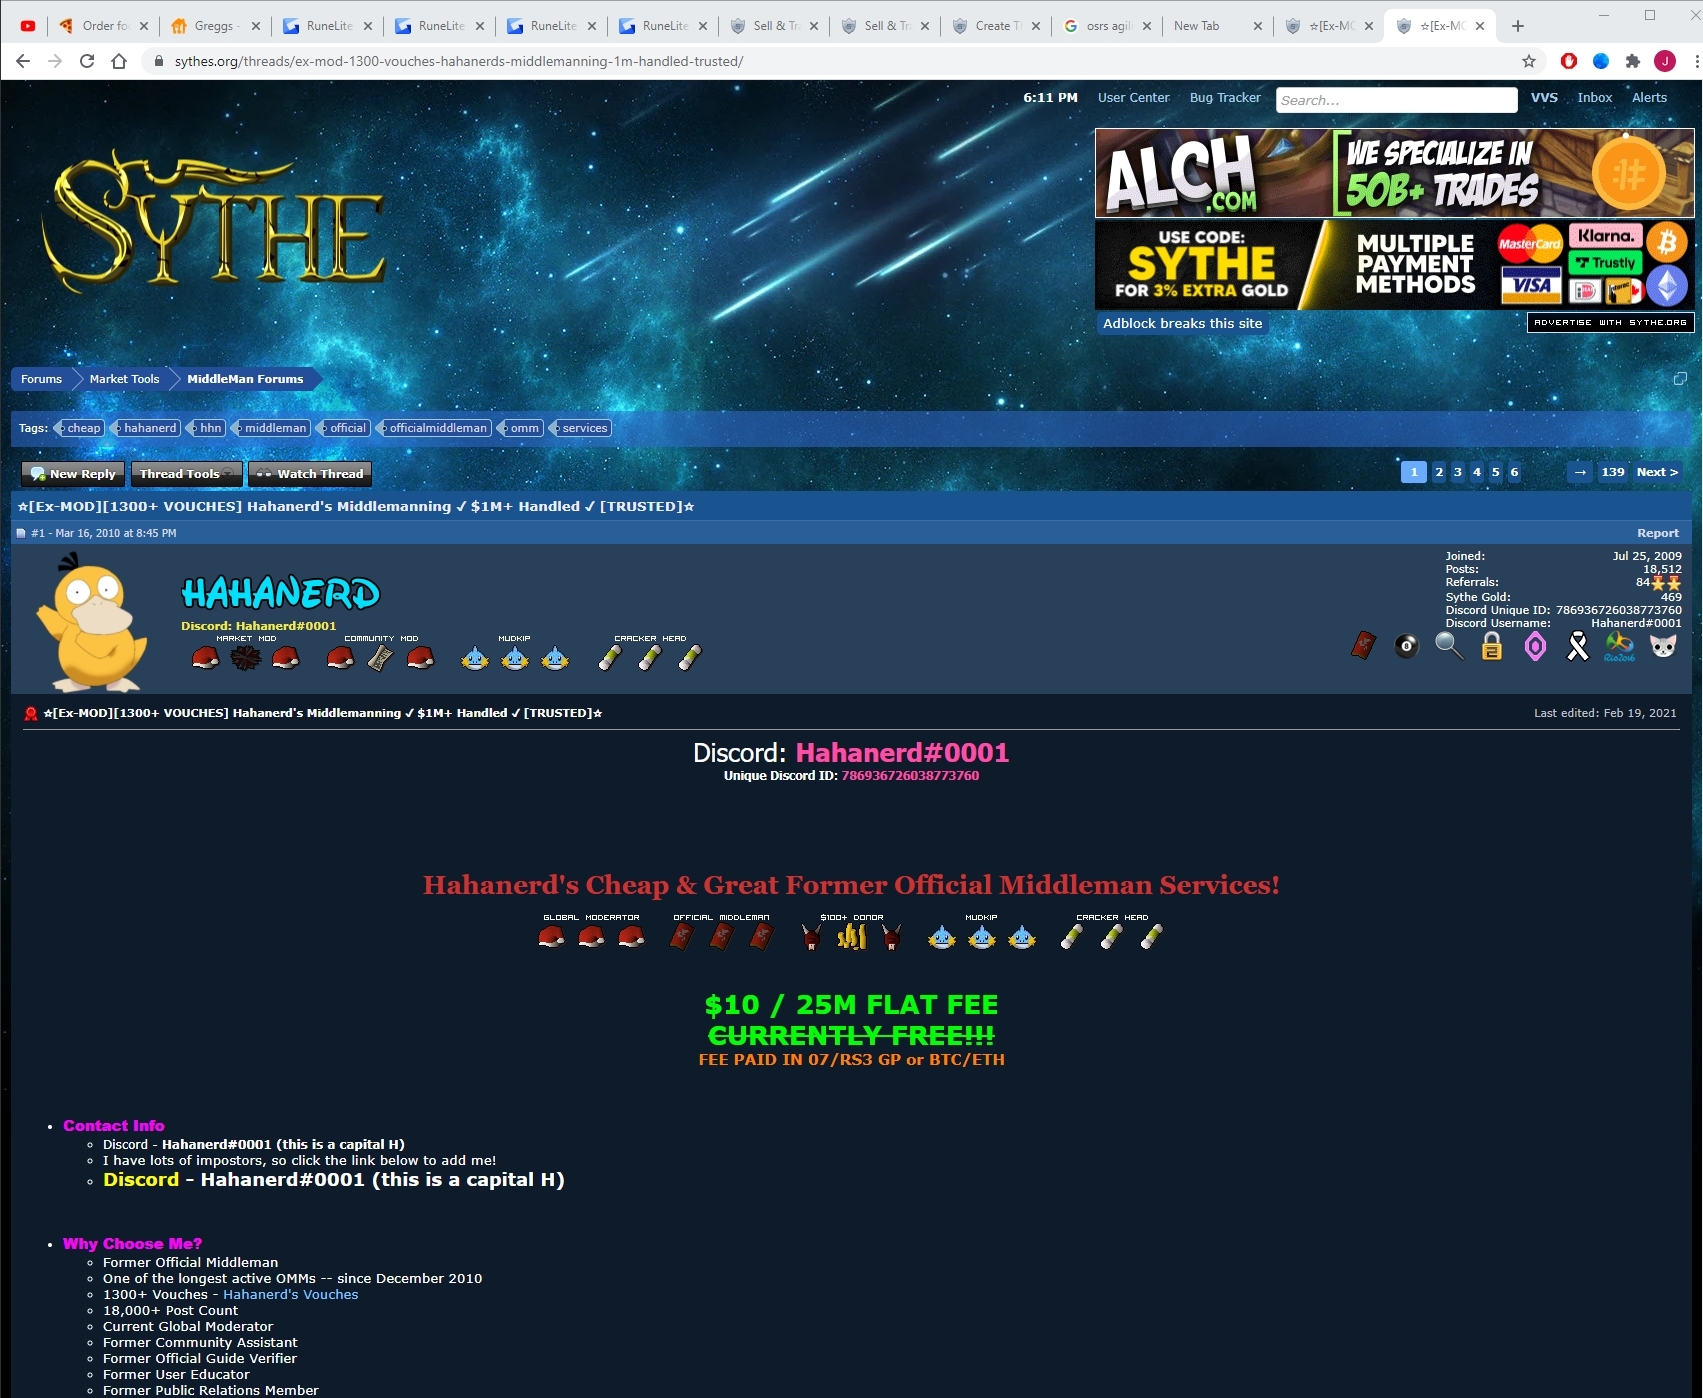Click the cat face badge icon
The image size is (1703, 1398).
[1663, 646]
